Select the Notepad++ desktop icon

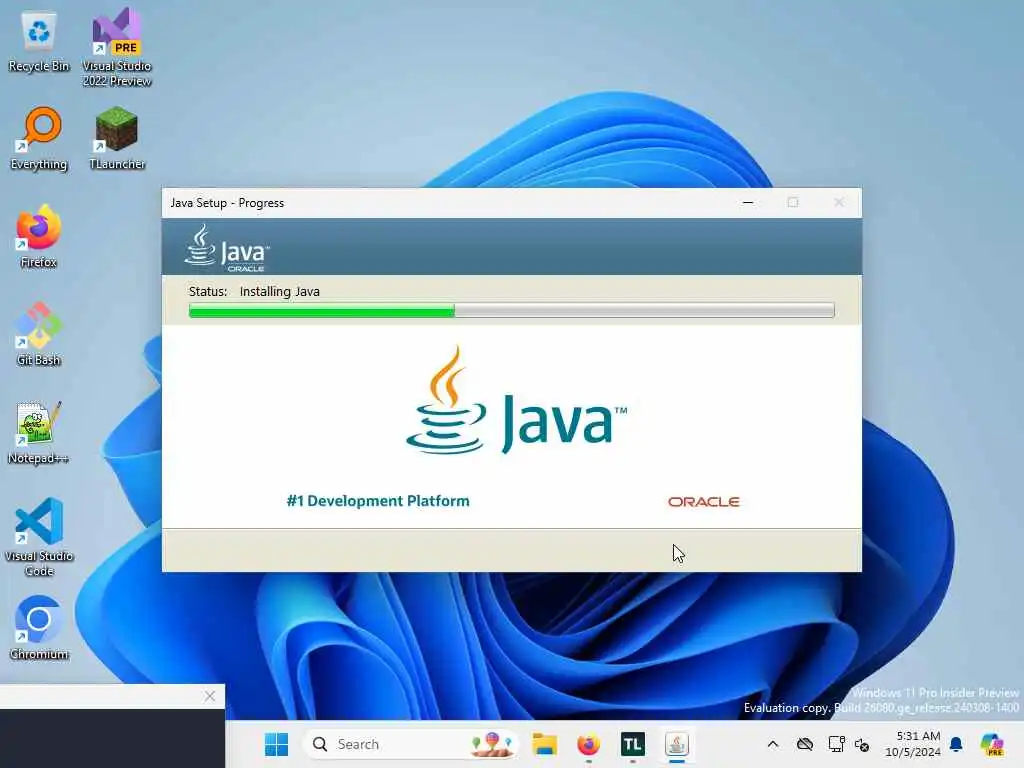click(x=39, y=432)
